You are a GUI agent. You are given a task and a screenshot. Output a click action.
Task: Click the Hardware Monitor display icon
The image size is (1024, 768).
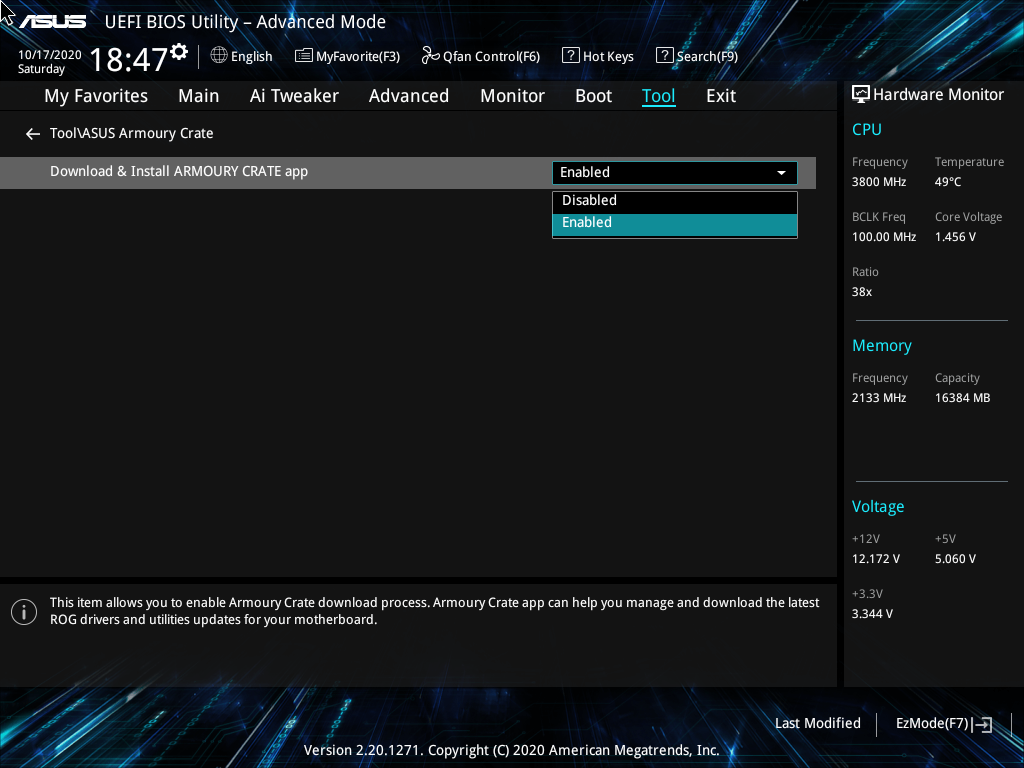[861, 95]
